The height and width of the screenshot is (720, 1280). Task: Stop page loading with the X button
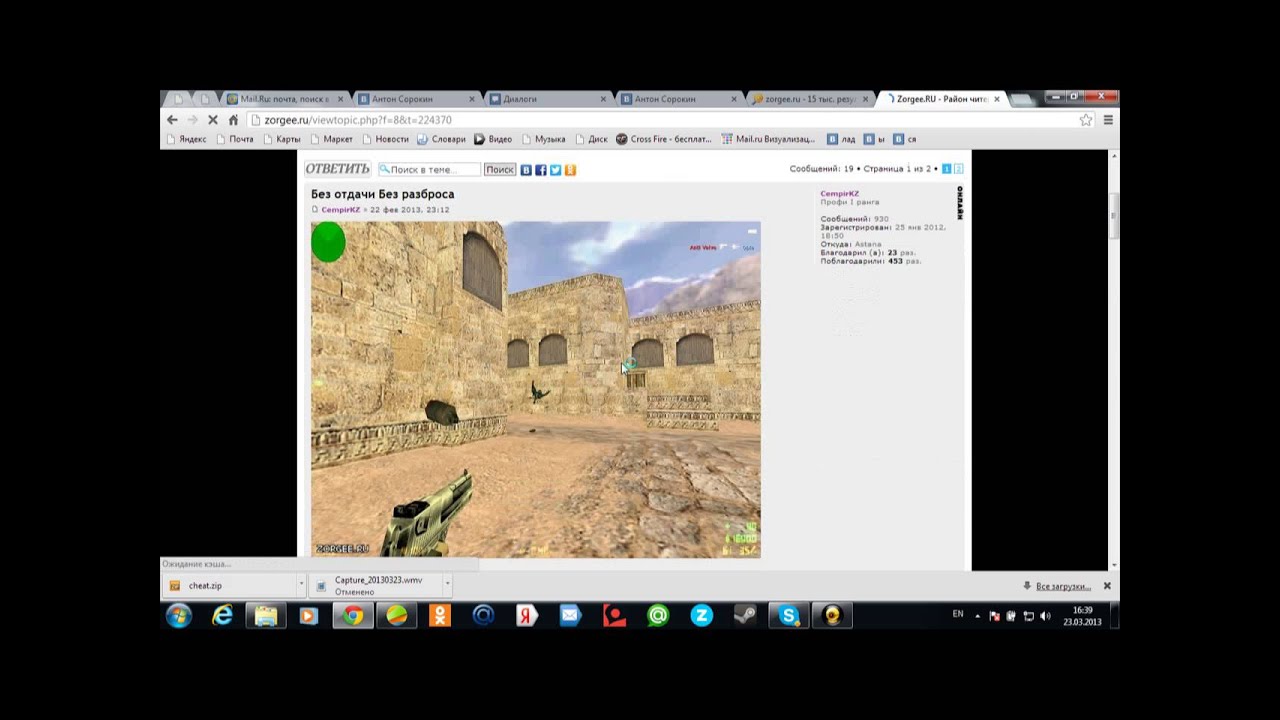coord(212,120)
